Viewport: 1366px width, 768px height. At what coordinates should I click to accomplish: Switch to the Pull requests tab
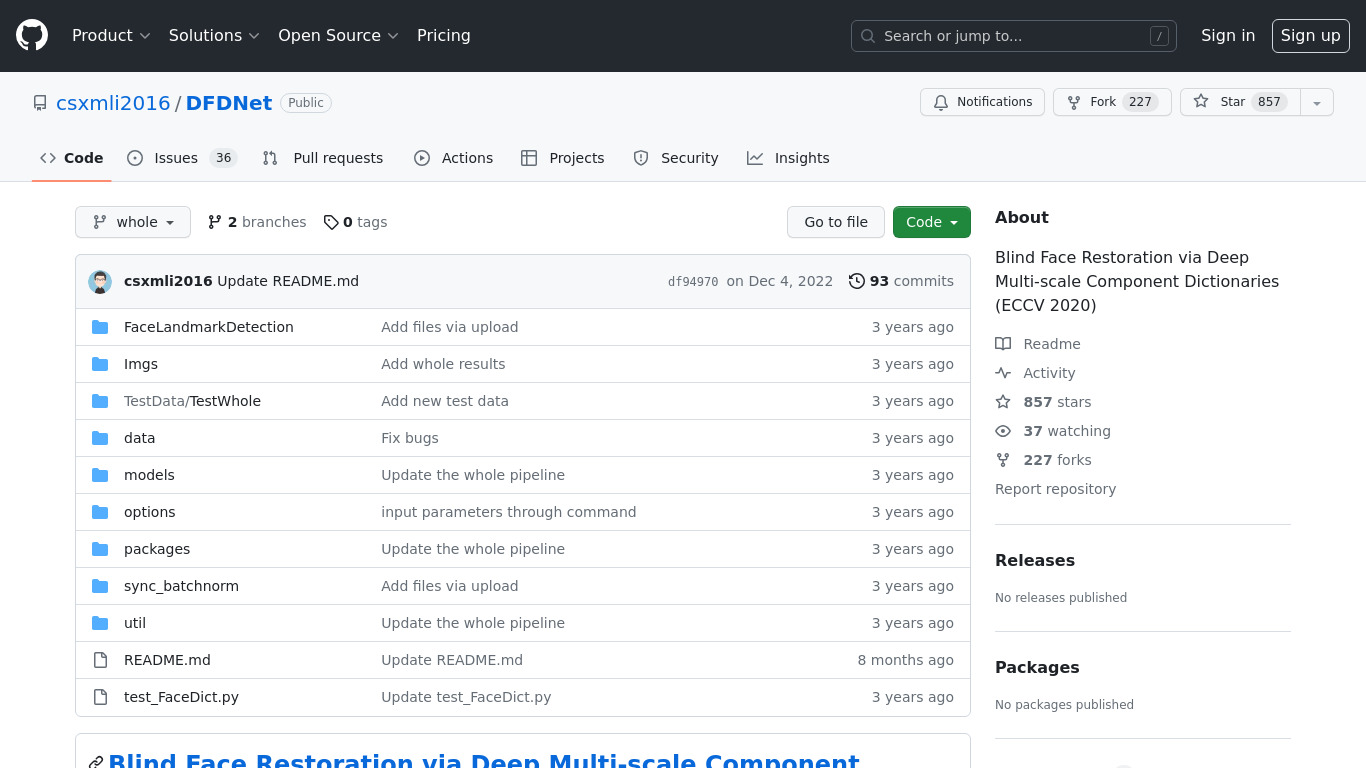(323, 158)
